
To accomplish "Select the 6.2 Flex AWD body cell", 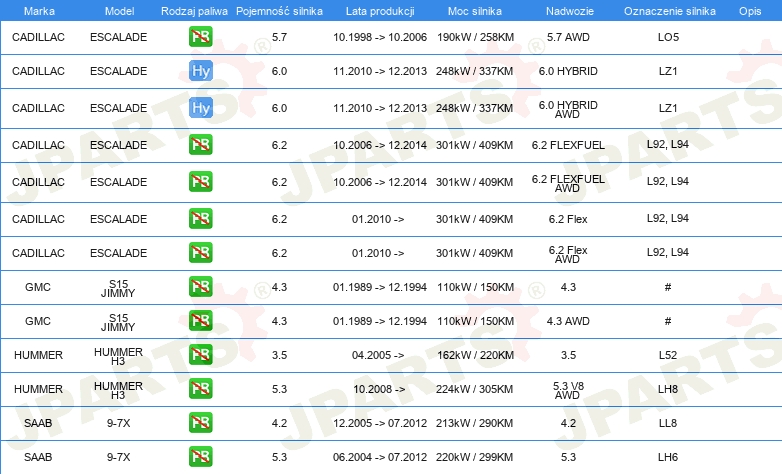I will click(x=568, y=254).
